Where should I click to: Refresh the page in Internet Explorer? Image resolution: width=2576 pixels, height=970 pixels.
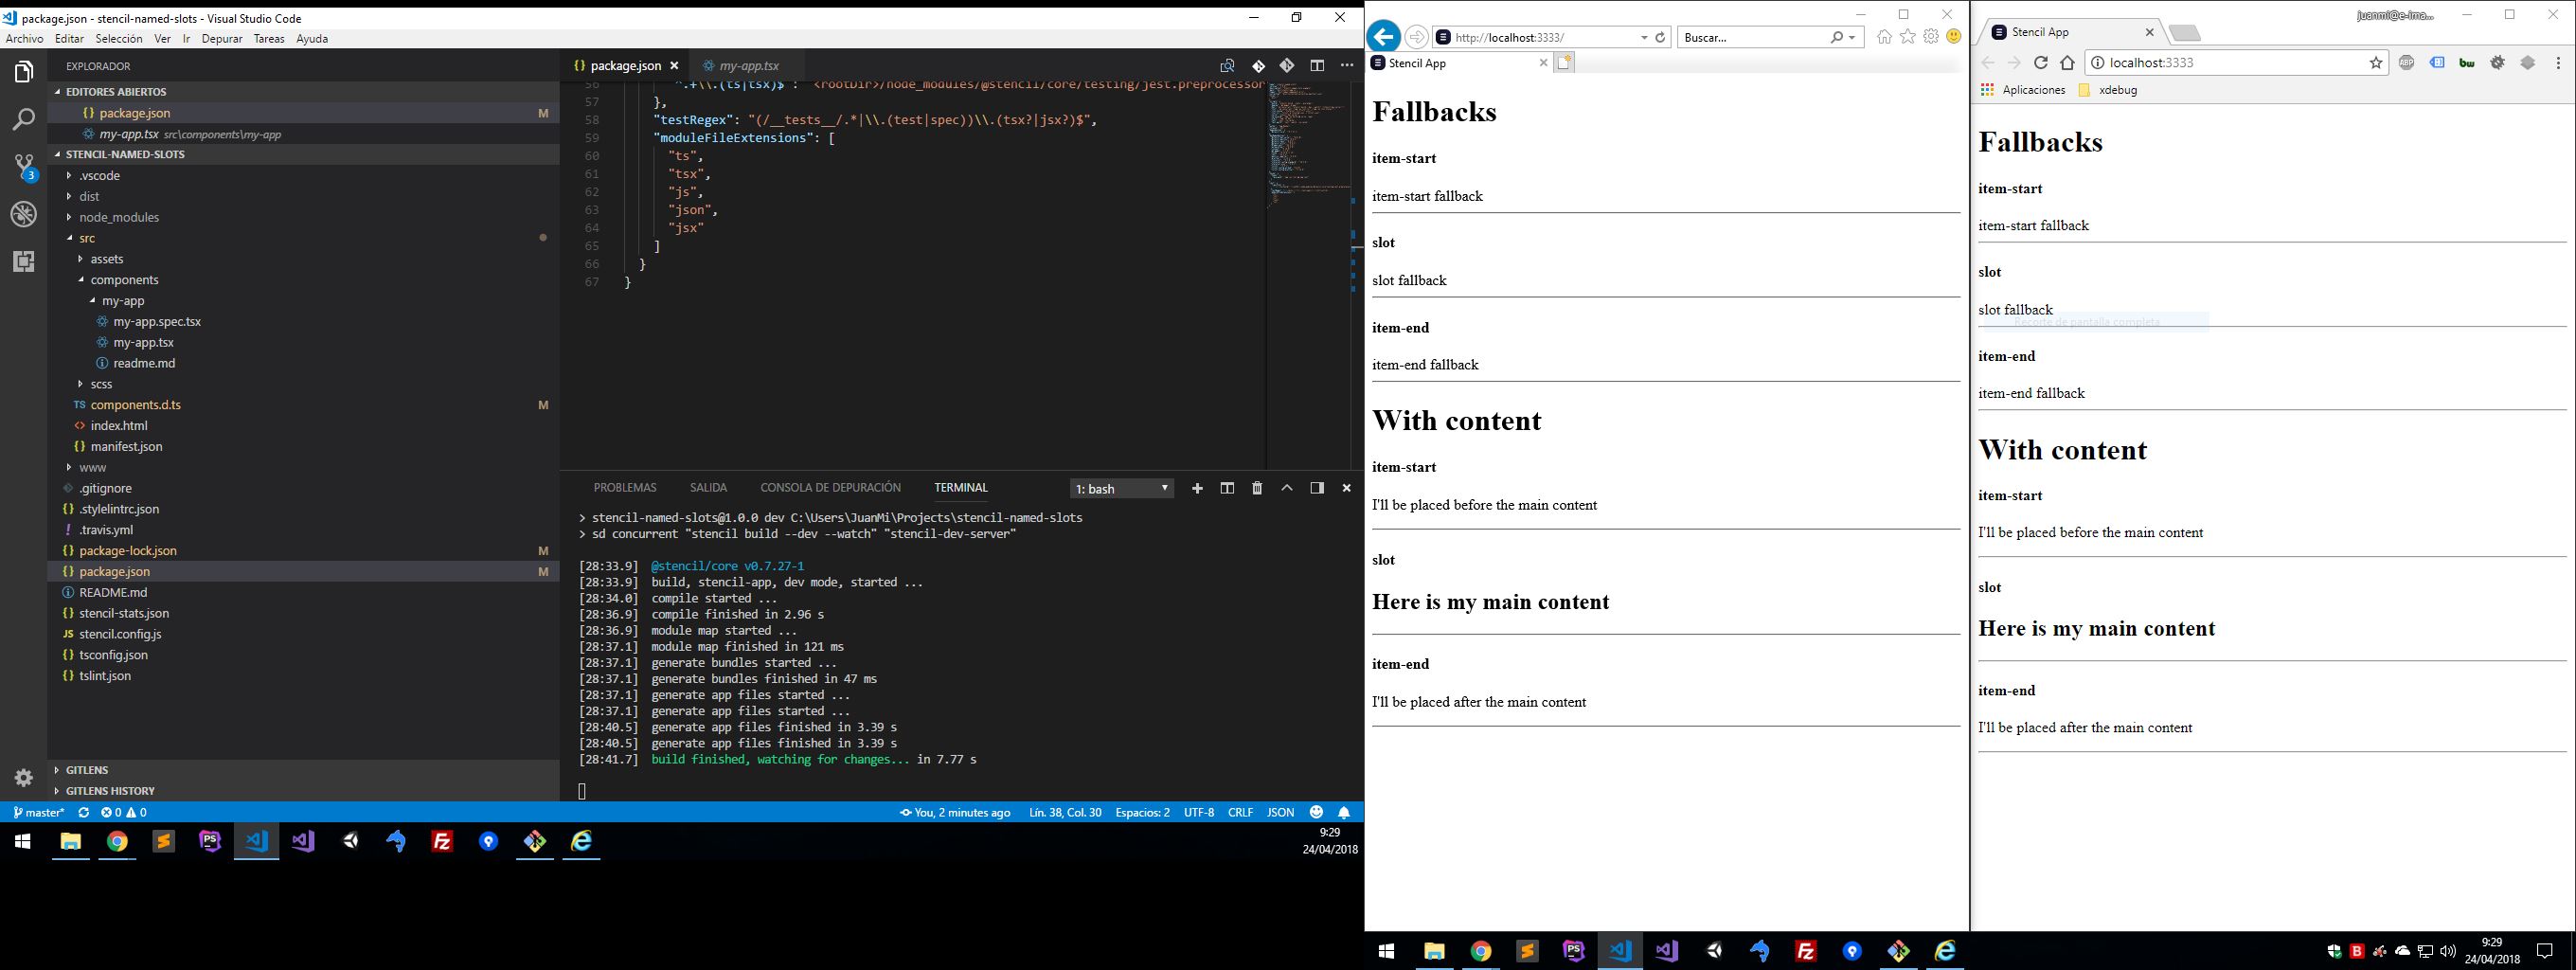click(x=1661, y=37)
